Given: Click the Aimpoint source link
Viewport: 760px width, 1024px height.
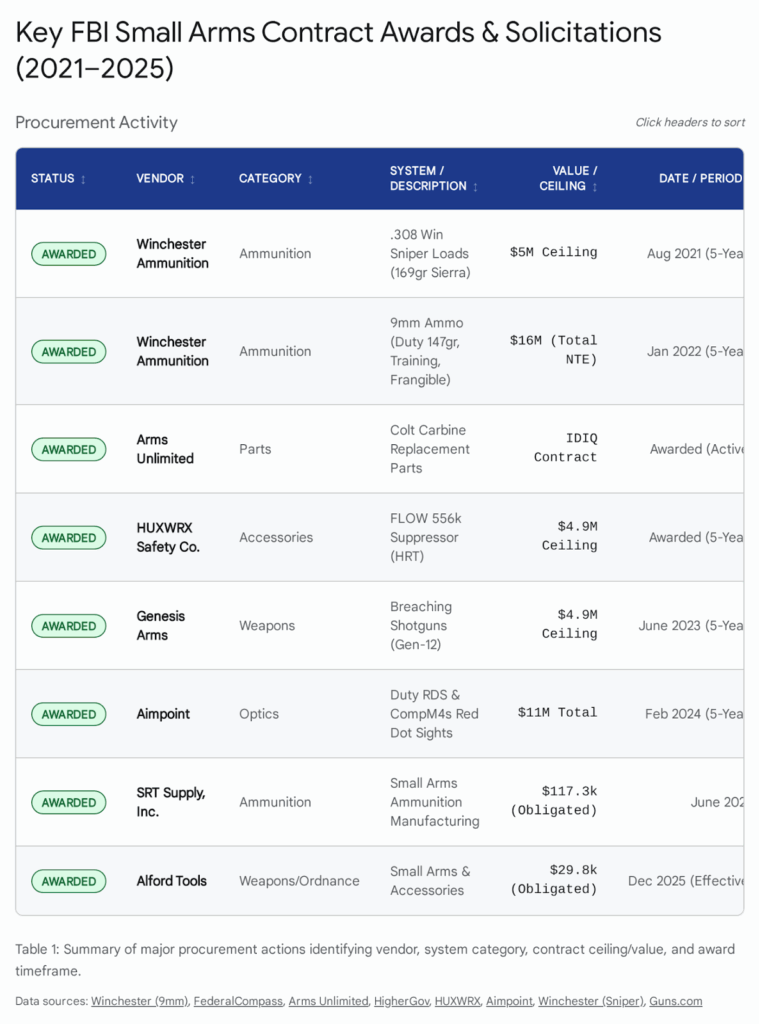Looking at the screenshot, I should [x=512, y=1001].
